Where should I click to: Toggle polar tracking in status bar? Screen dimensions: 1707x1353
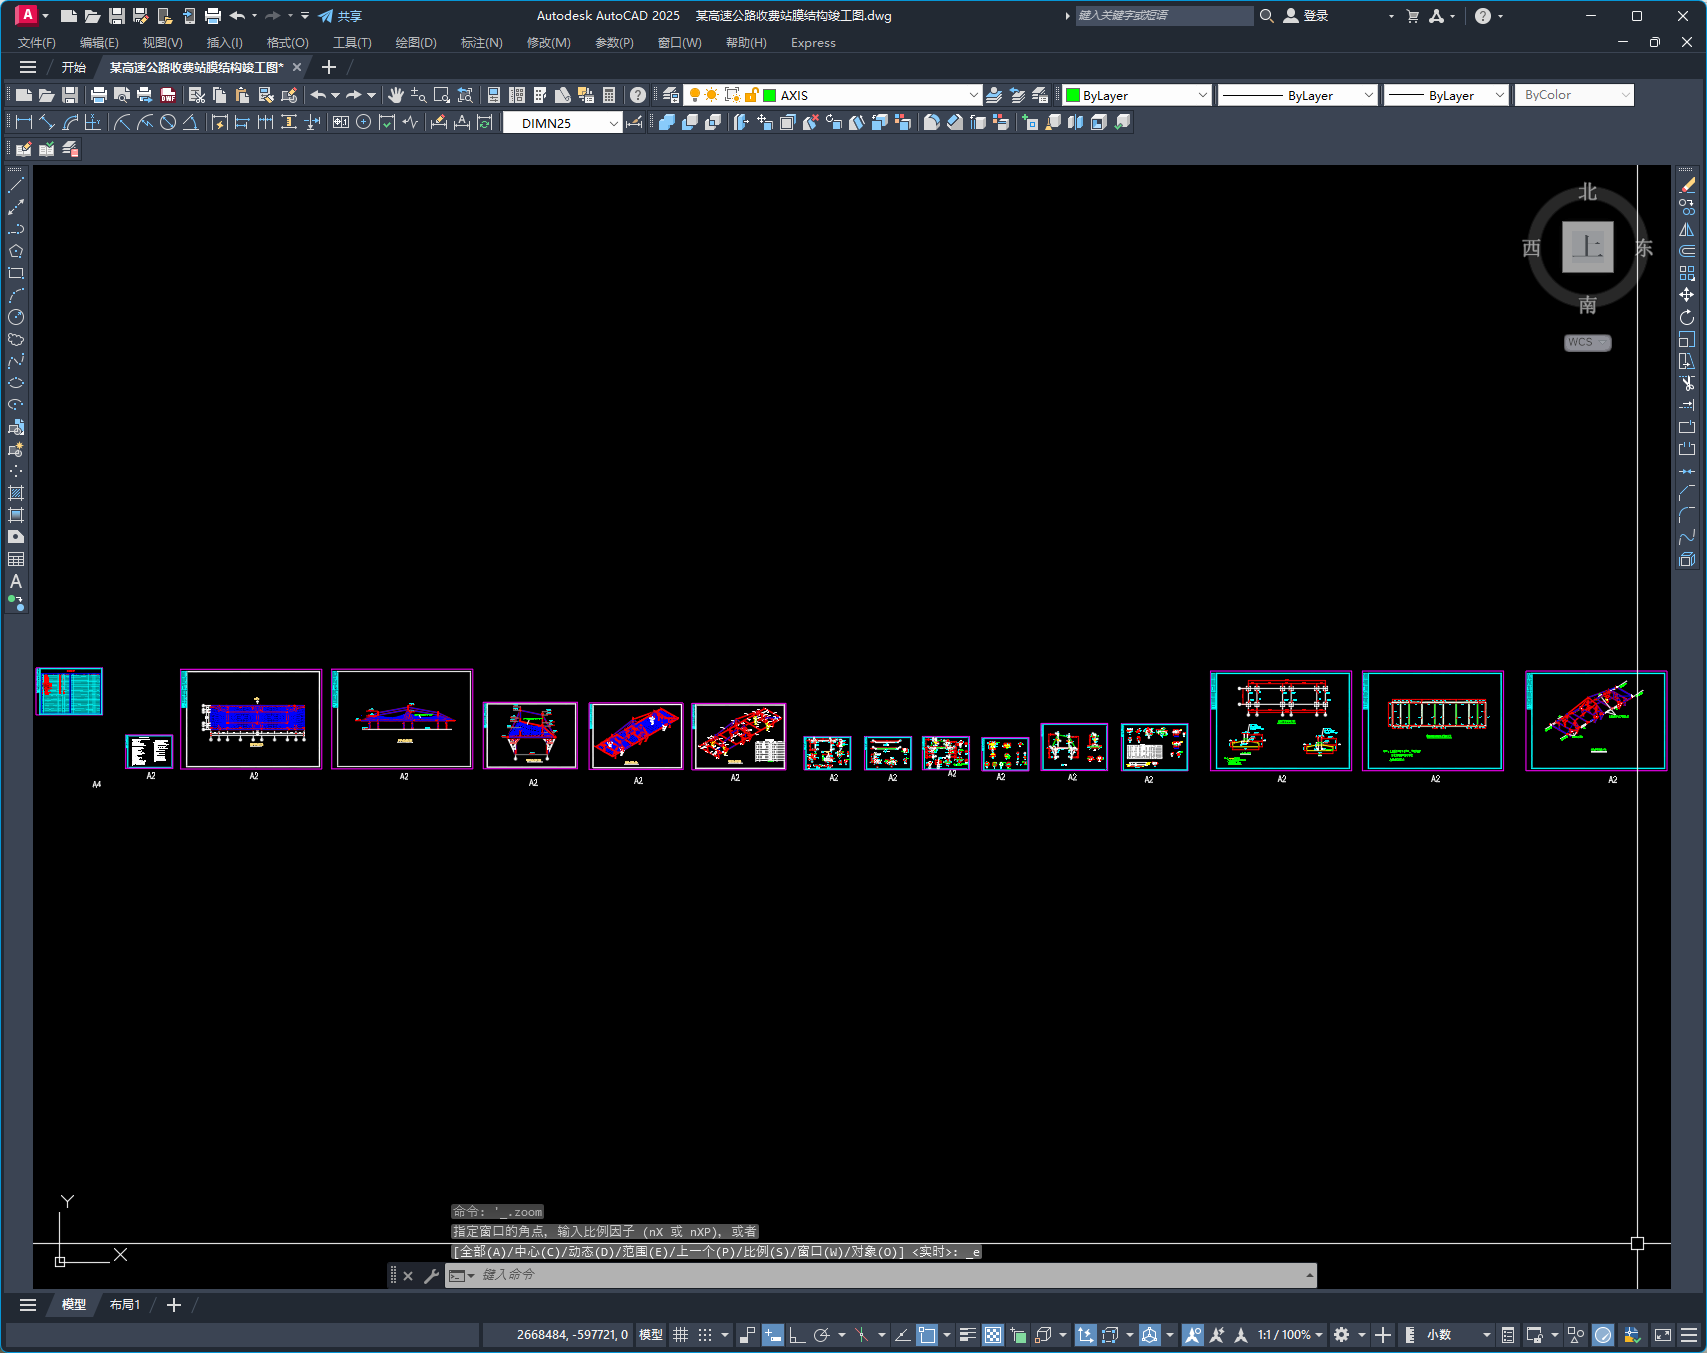click(822, 1335)
